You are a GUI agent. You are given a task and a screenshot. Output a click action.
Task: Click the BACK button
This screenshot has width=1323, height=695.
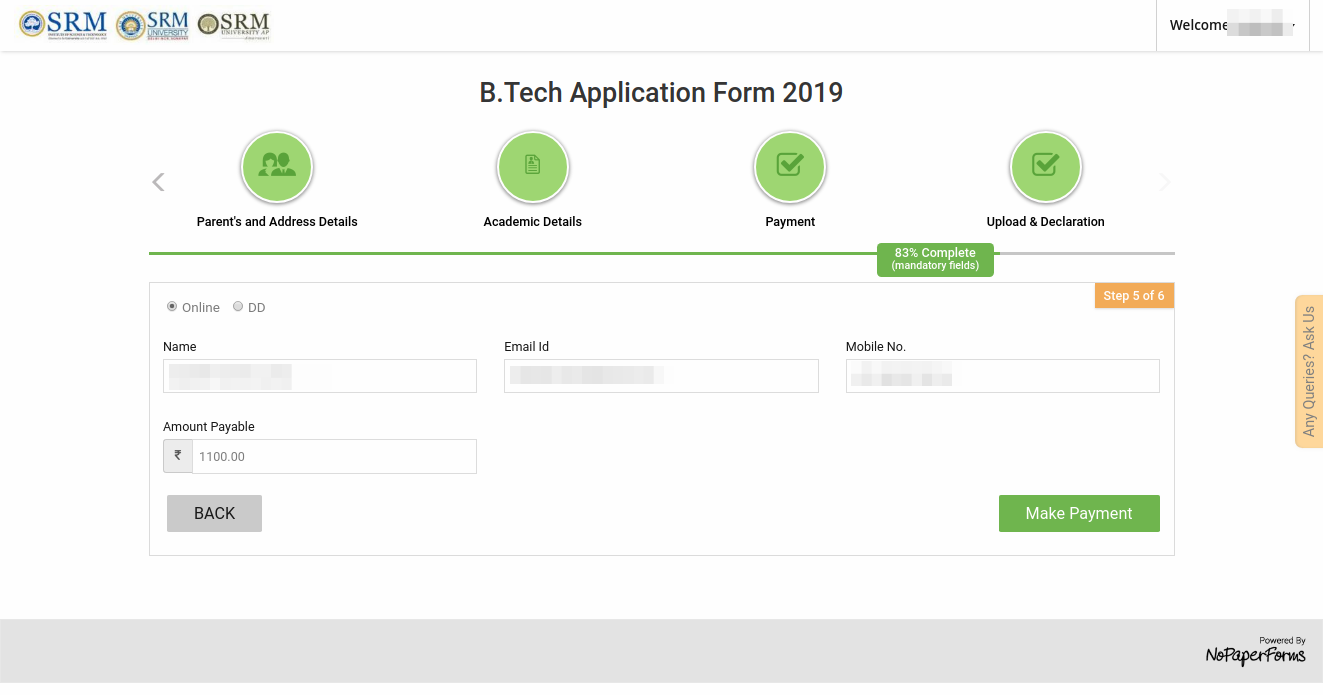[x=213, y=513]
